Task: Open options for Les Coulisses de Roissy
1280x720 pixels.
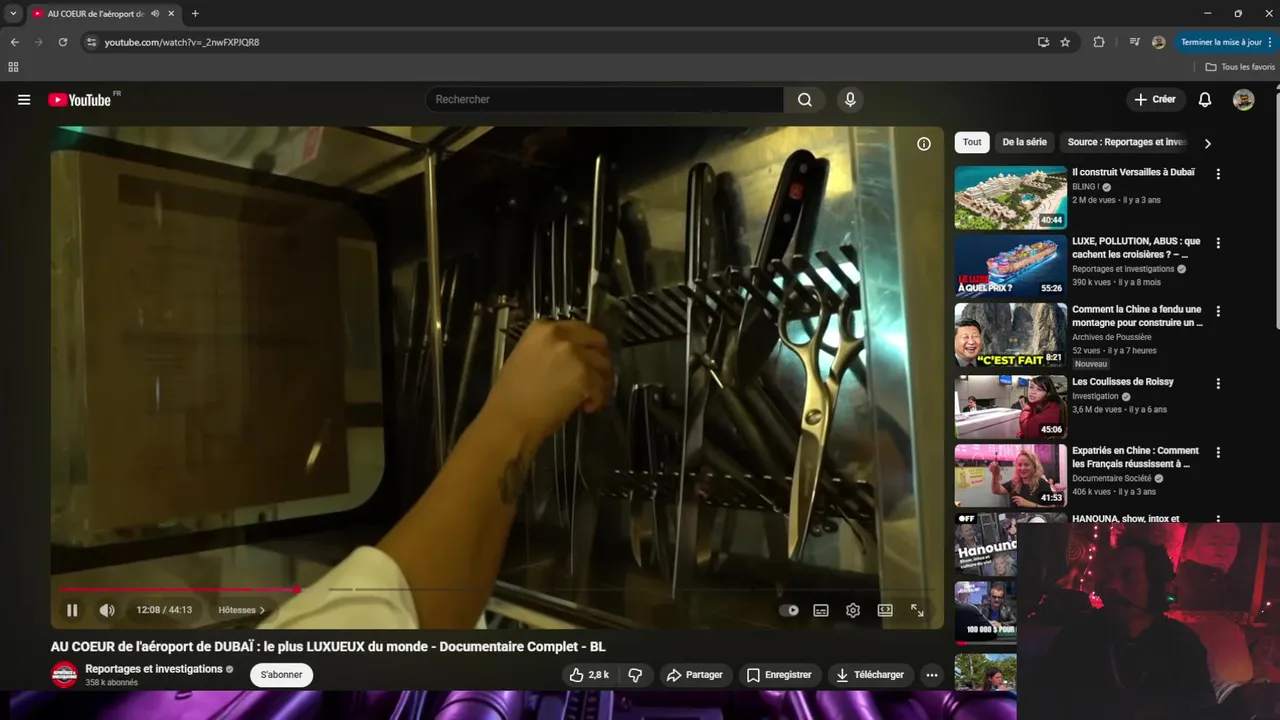Action: tap(1218, 383)
